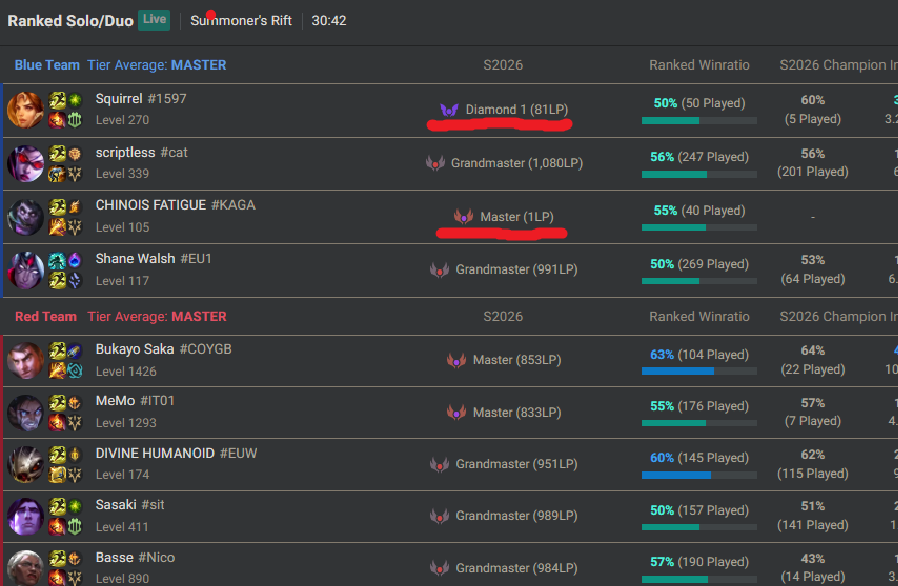Click the Ranked Solo/Duo title
898x586 pixels.
70,21
